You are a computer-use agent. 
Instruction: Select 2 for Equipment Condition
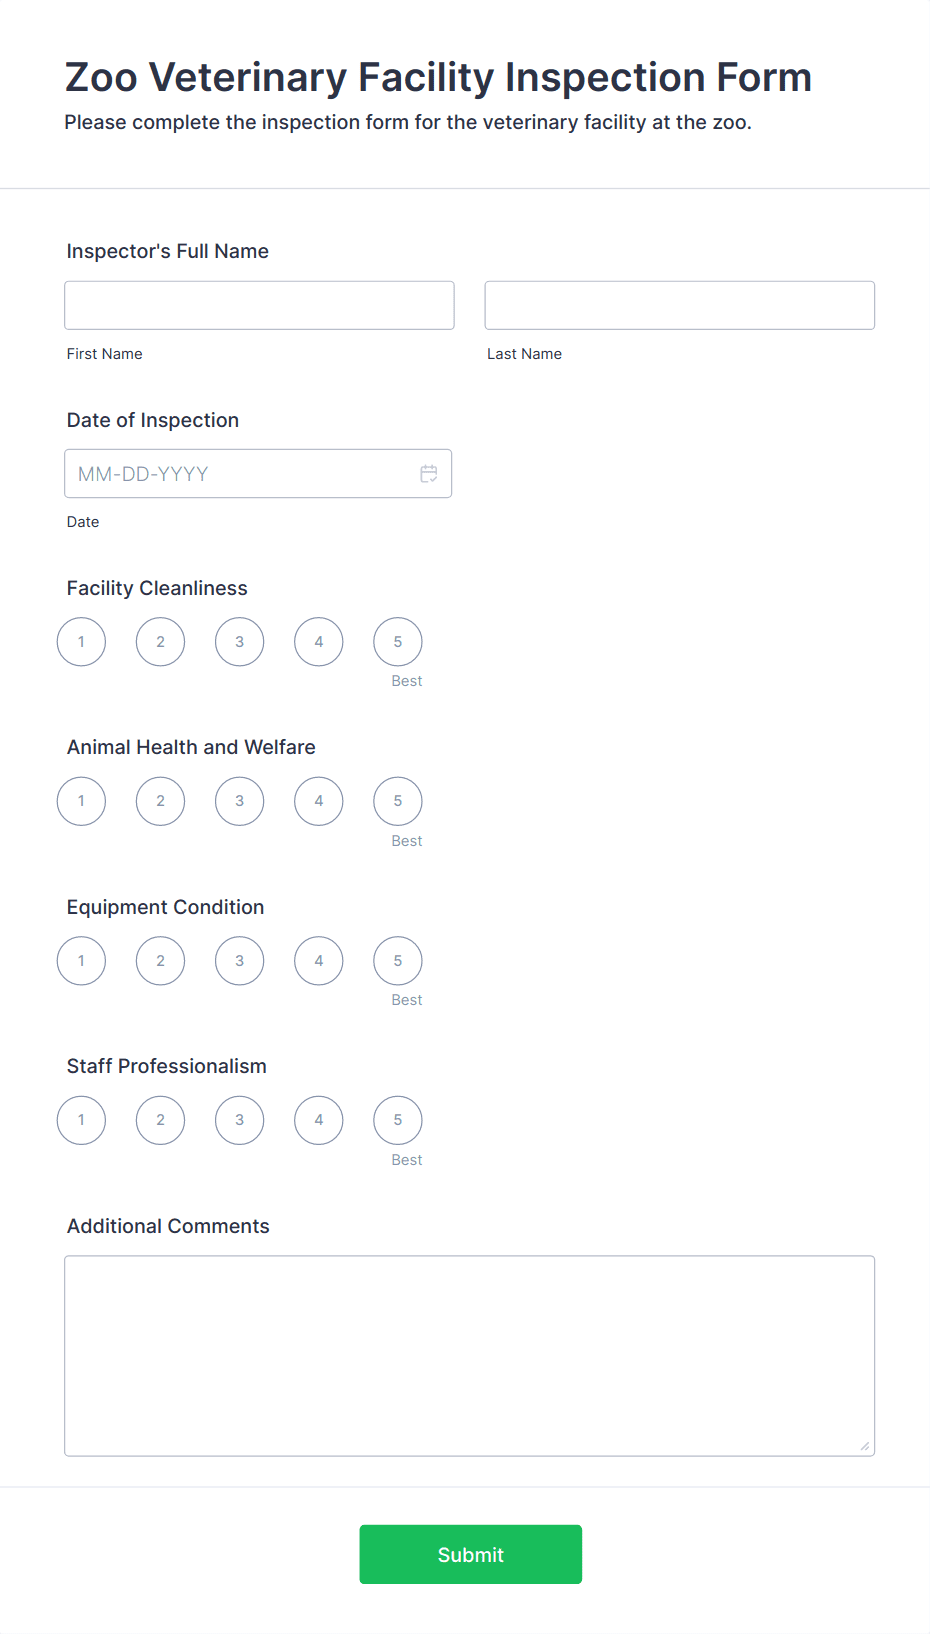click(161, 961)
